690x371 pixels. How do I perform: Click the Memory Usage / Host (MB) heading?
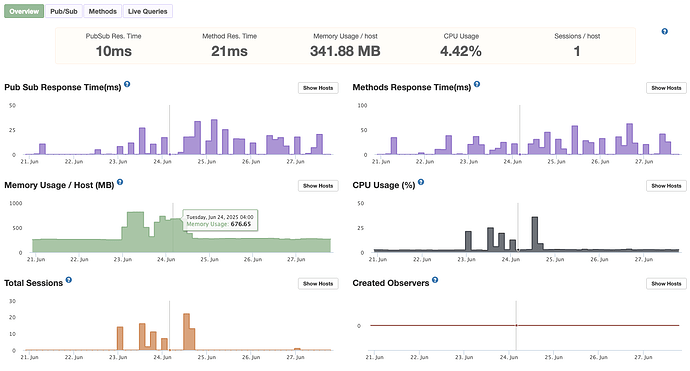pos(59,185)
